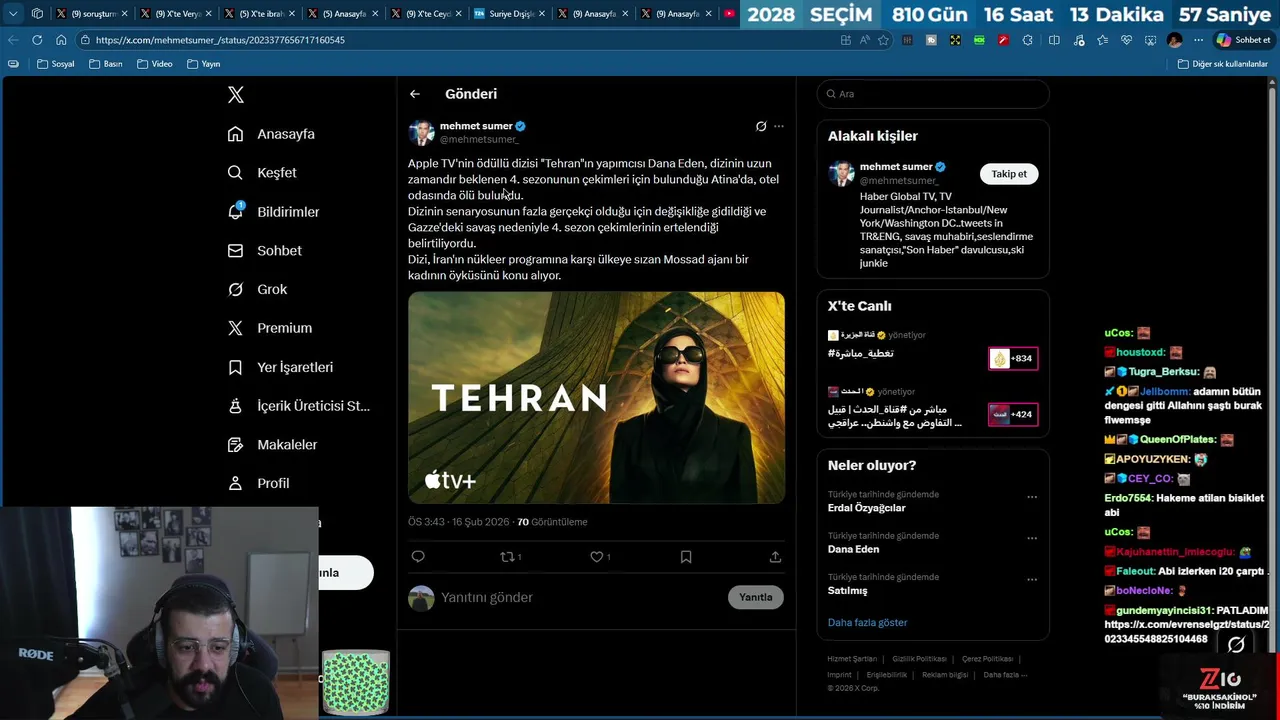This screenshot has height=720, width=1280.
Task: Add page to favorites with star icon
Action: coord(883,40)
